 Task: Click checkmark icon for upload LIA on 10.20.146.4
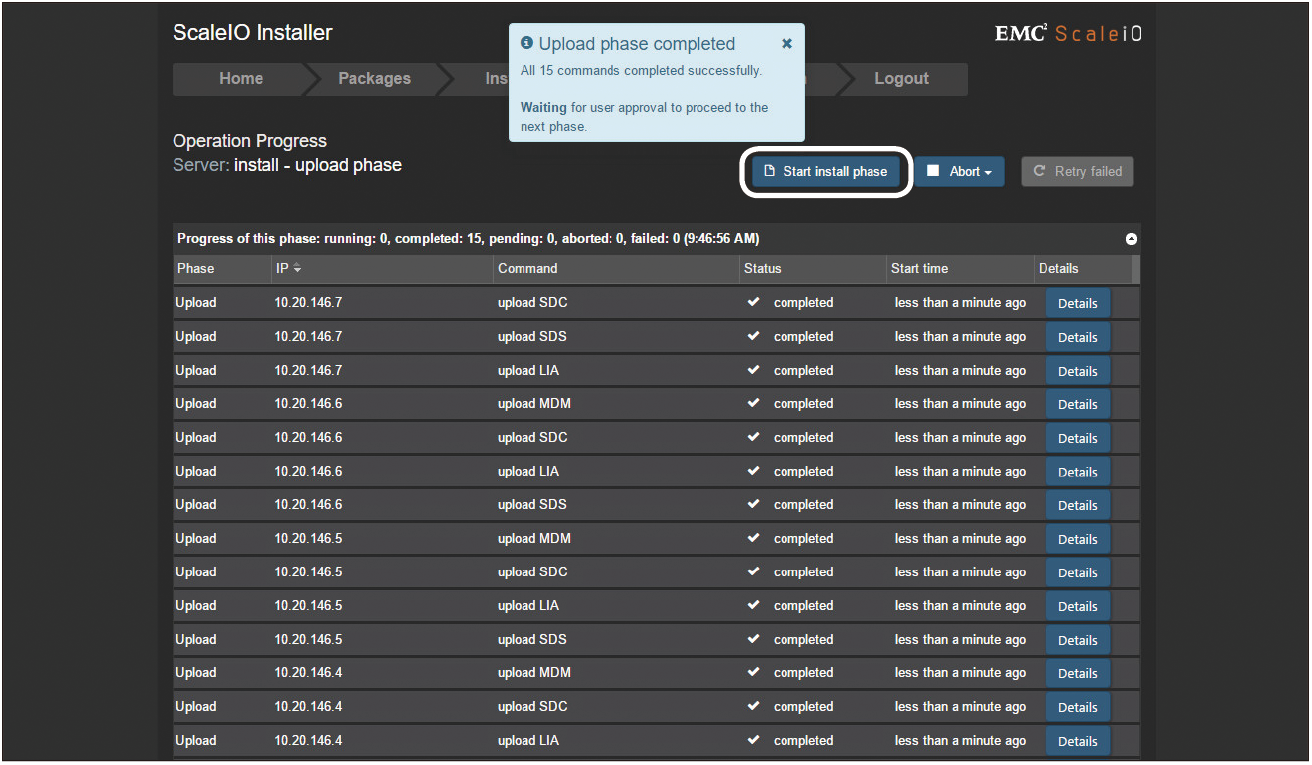point(754,740)
